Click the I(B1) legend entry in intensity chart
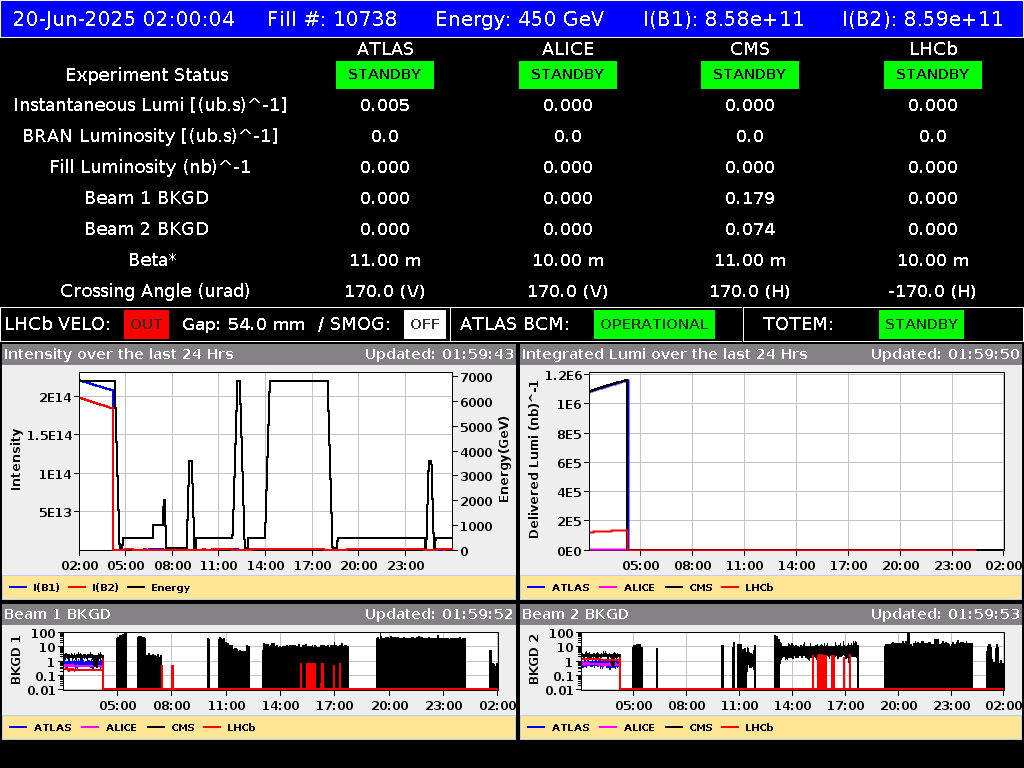Image resolution: width=1024 pixels, height=768 pixels. (x=35, y=588)
